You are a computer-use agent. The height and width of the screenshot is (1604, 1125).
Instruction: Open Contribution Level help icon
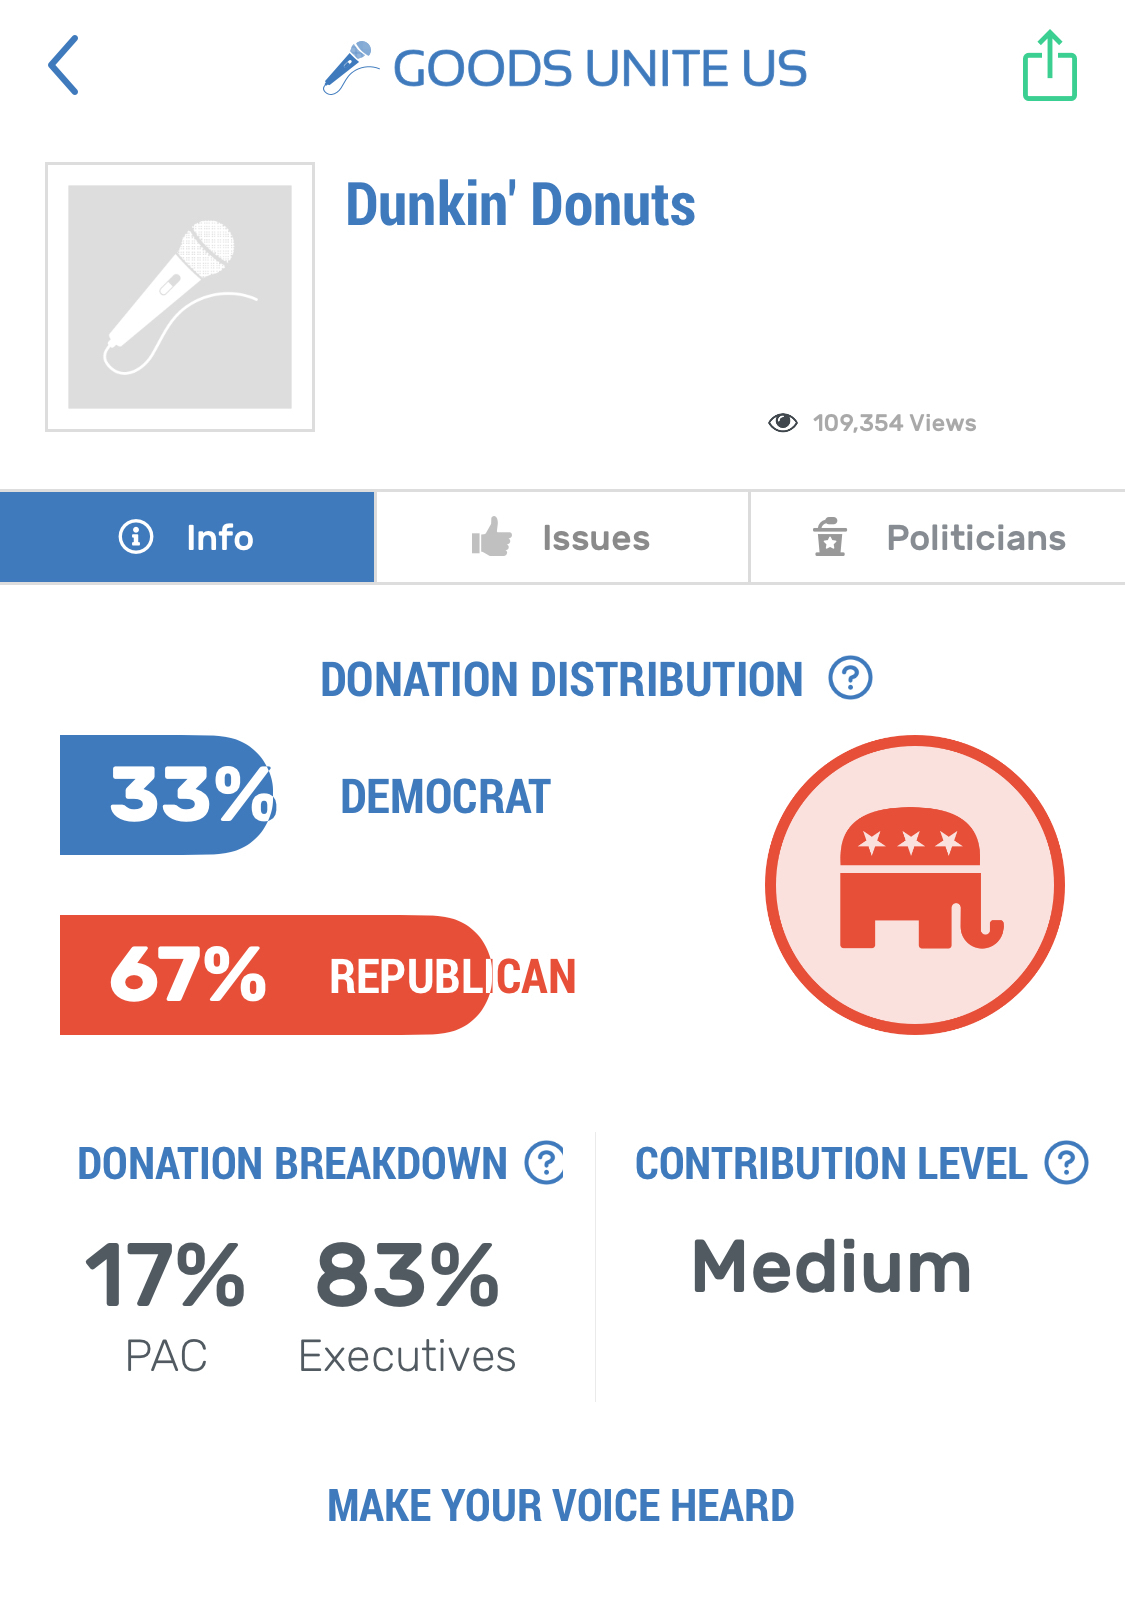[1066, 1163]
